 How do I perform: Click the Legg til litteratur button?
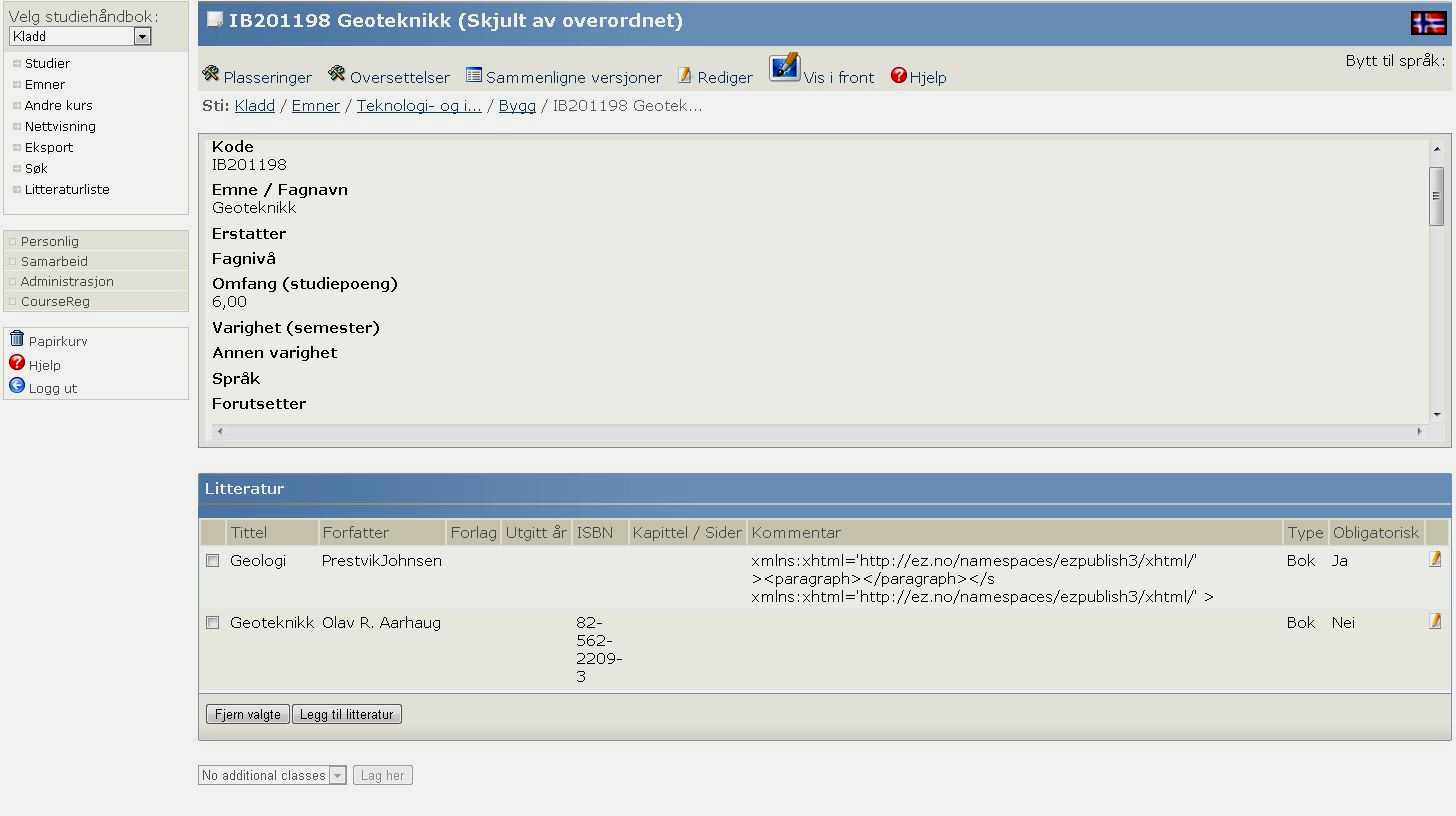tap(347, 714)
